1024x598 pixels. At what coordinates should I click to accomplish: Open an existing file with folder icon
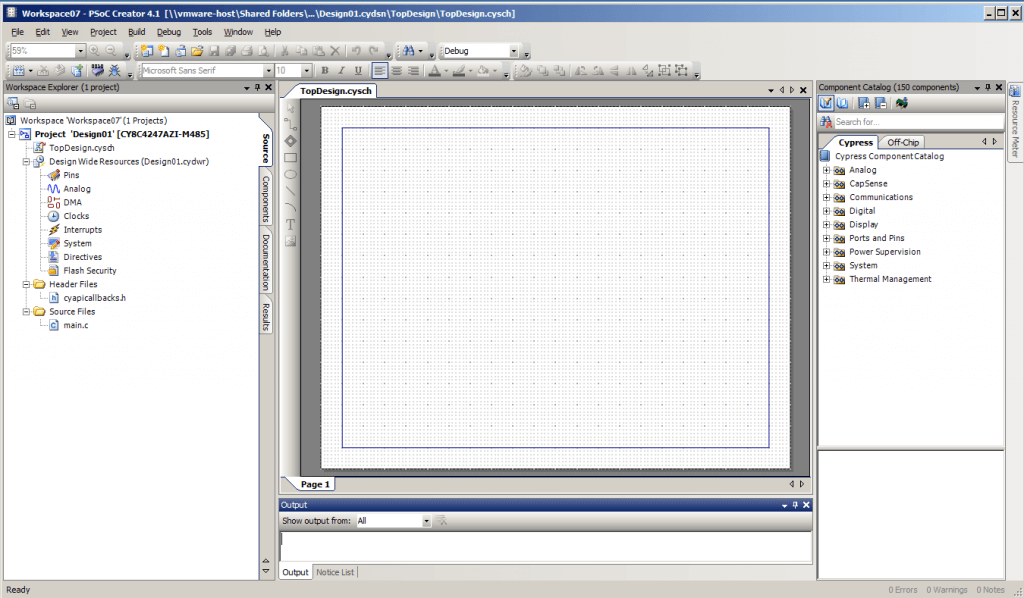click(197, 51)
